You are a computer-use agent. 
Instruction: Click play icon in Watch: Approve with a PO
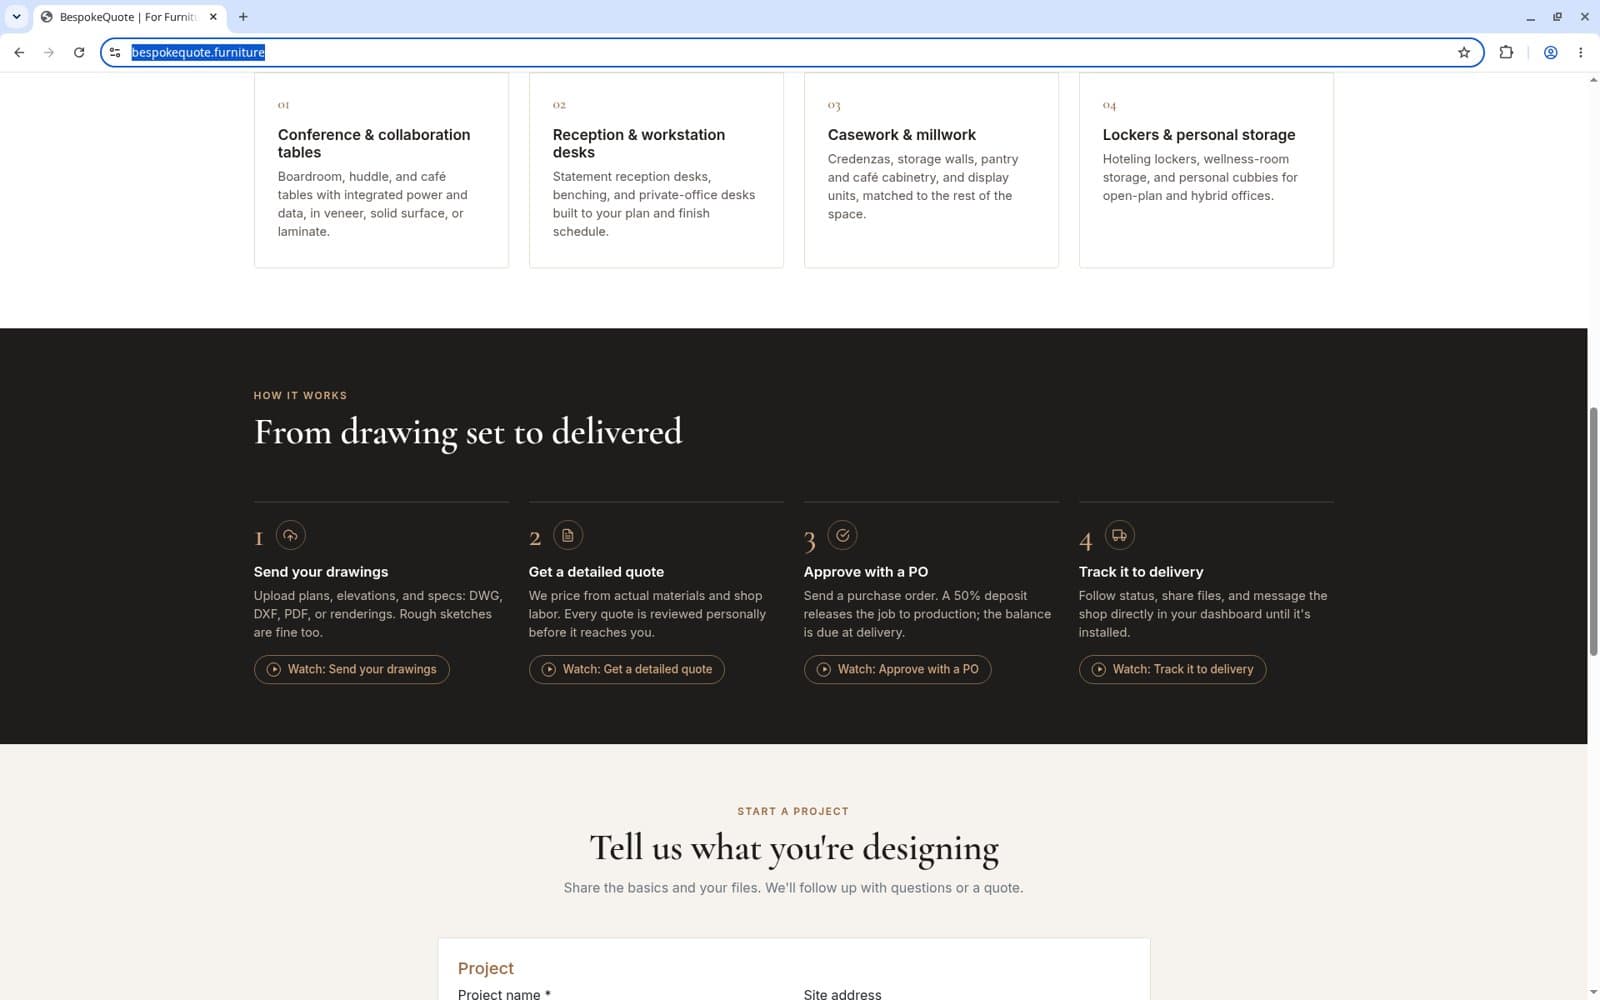tap(824, 669)
